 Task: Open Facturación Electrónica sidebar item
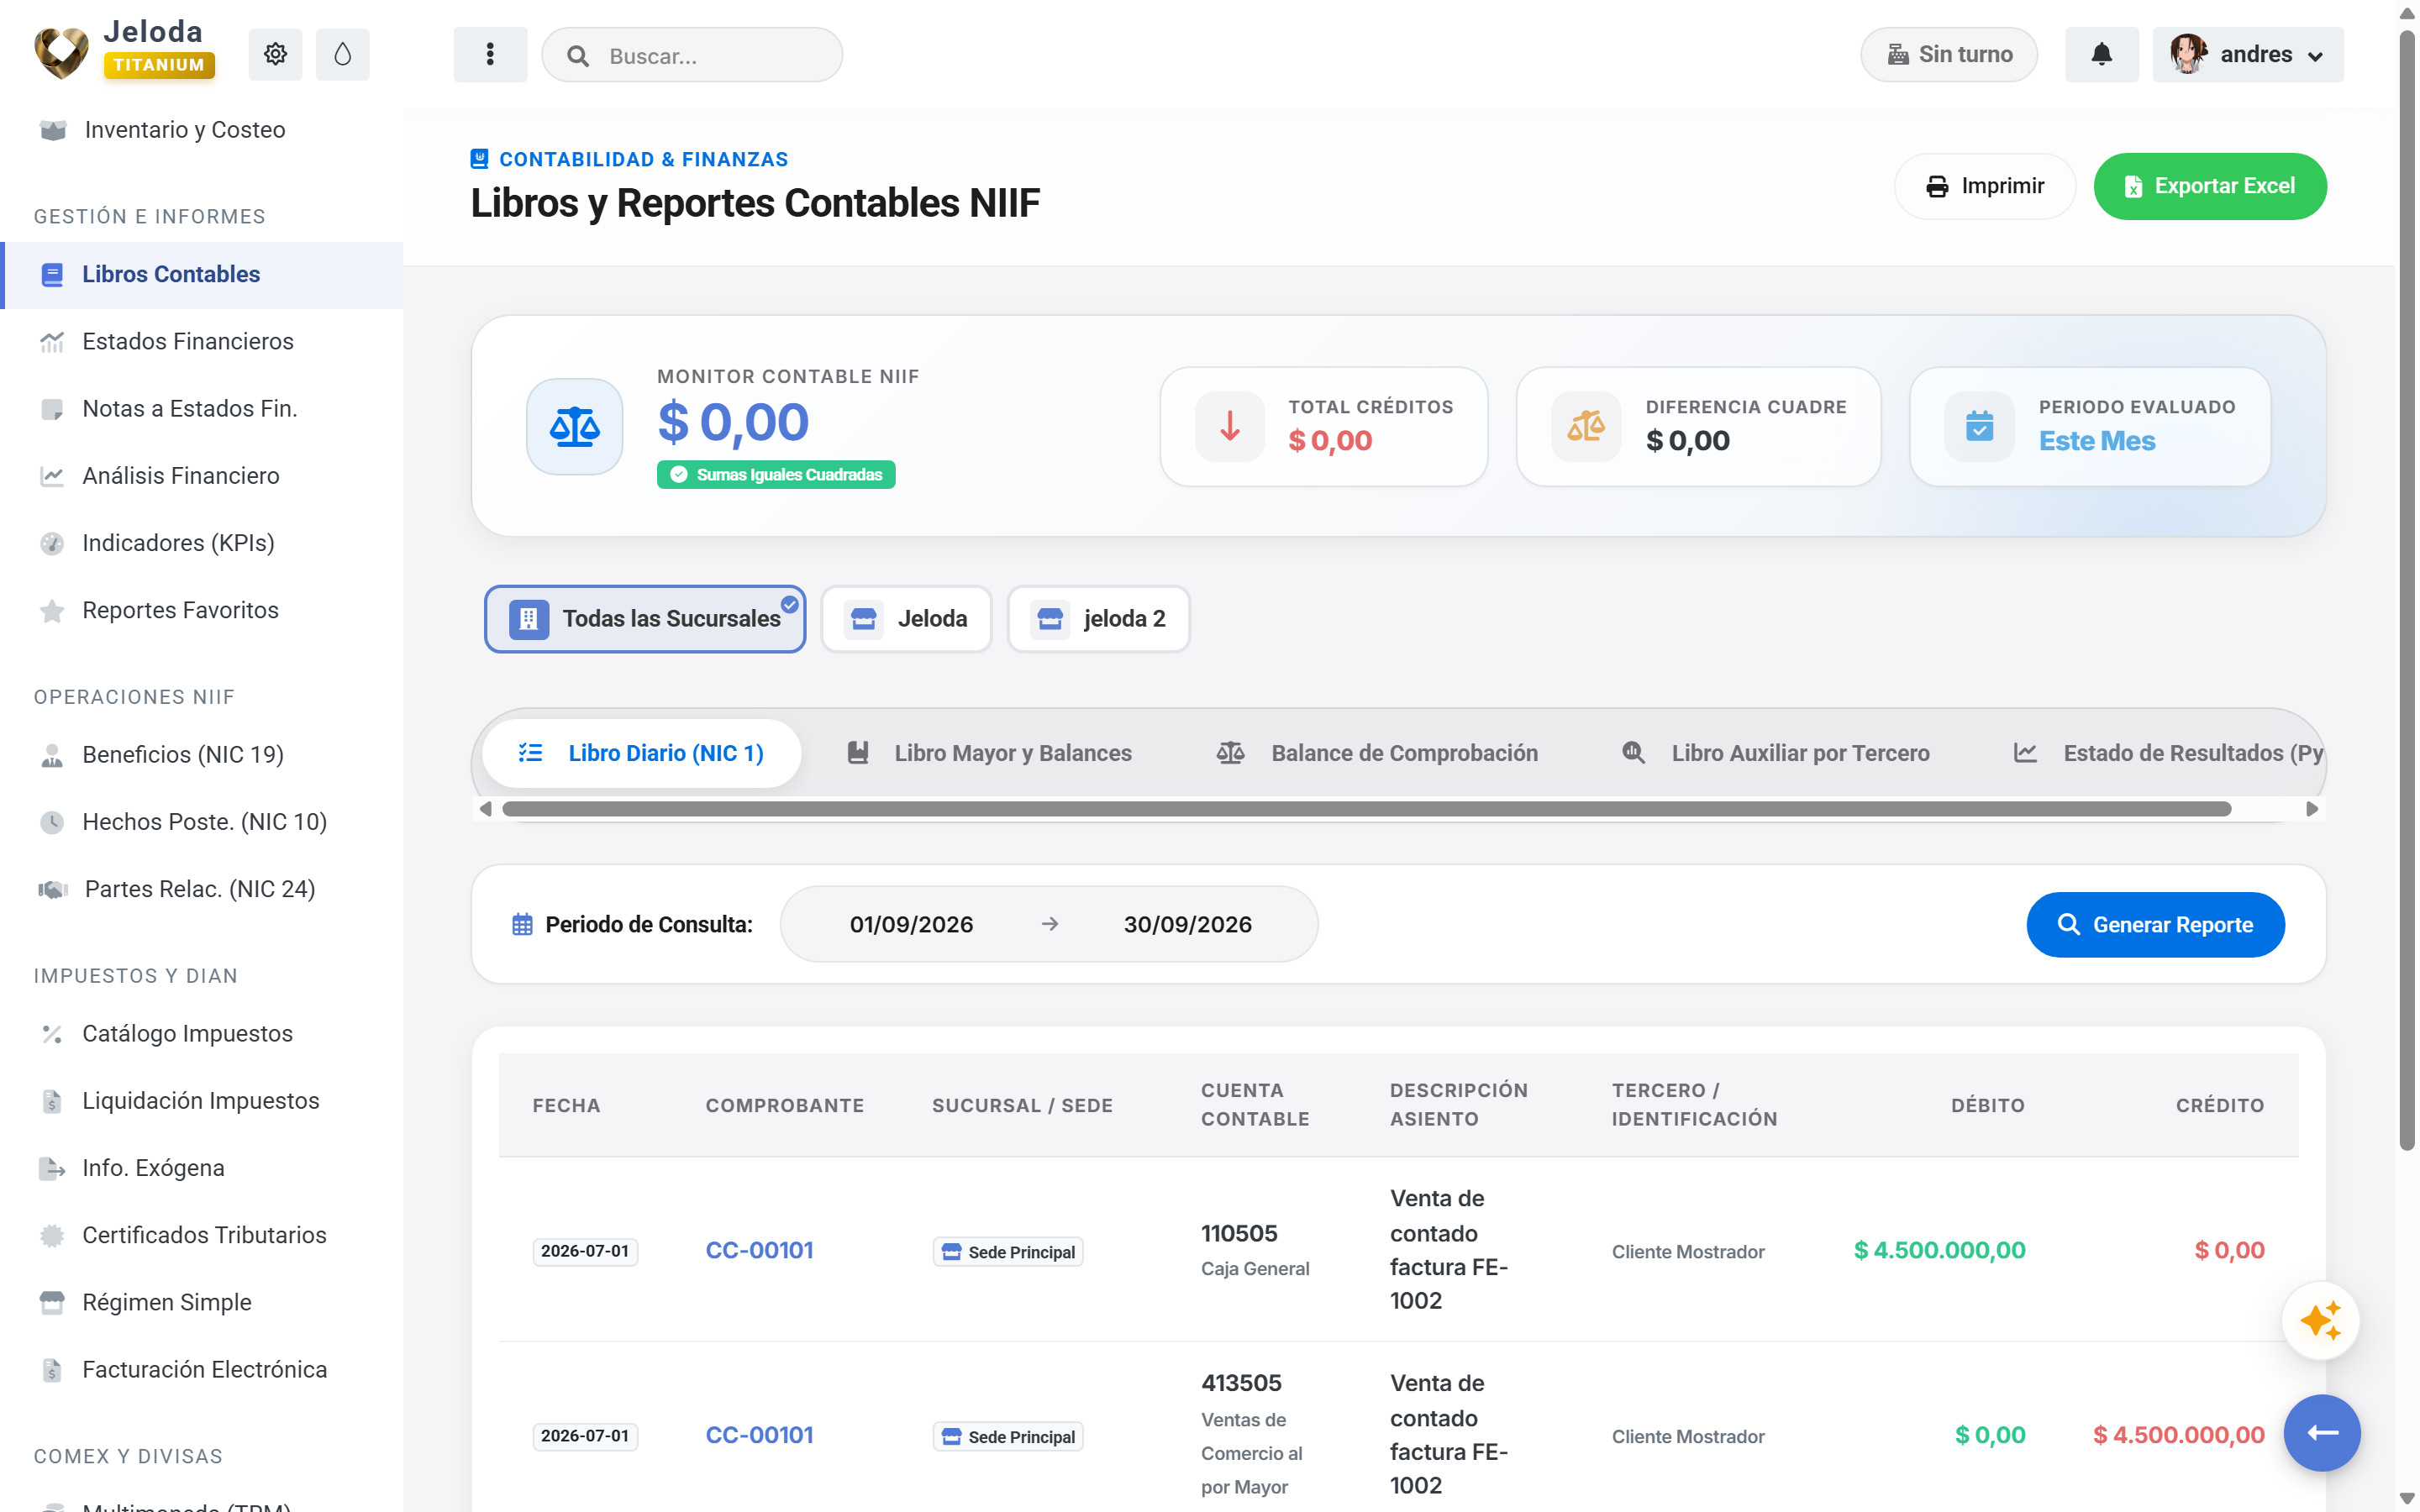(x=202, y=1369)
